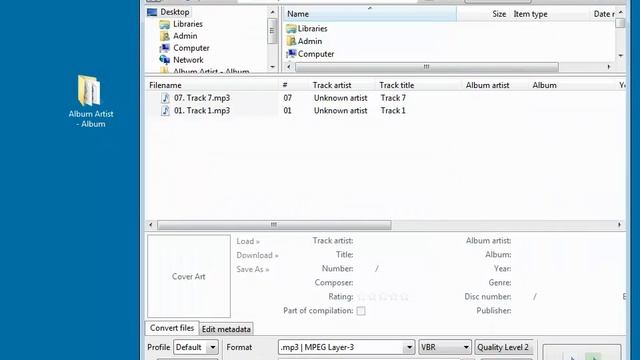640x360 pixels.
Task: Click Unknown artist cell for Track 7
Action: click(x=340, y=98)
